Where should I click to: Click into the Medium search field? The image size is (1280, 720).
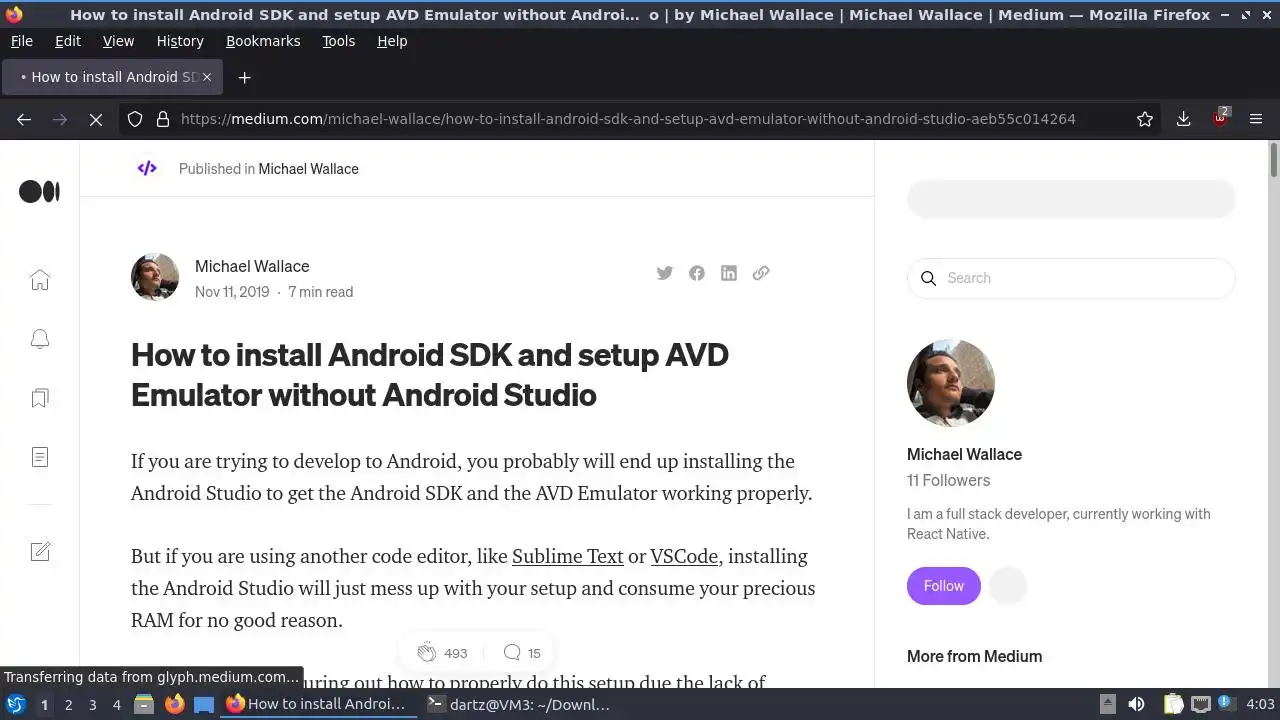pos(1071,278)
